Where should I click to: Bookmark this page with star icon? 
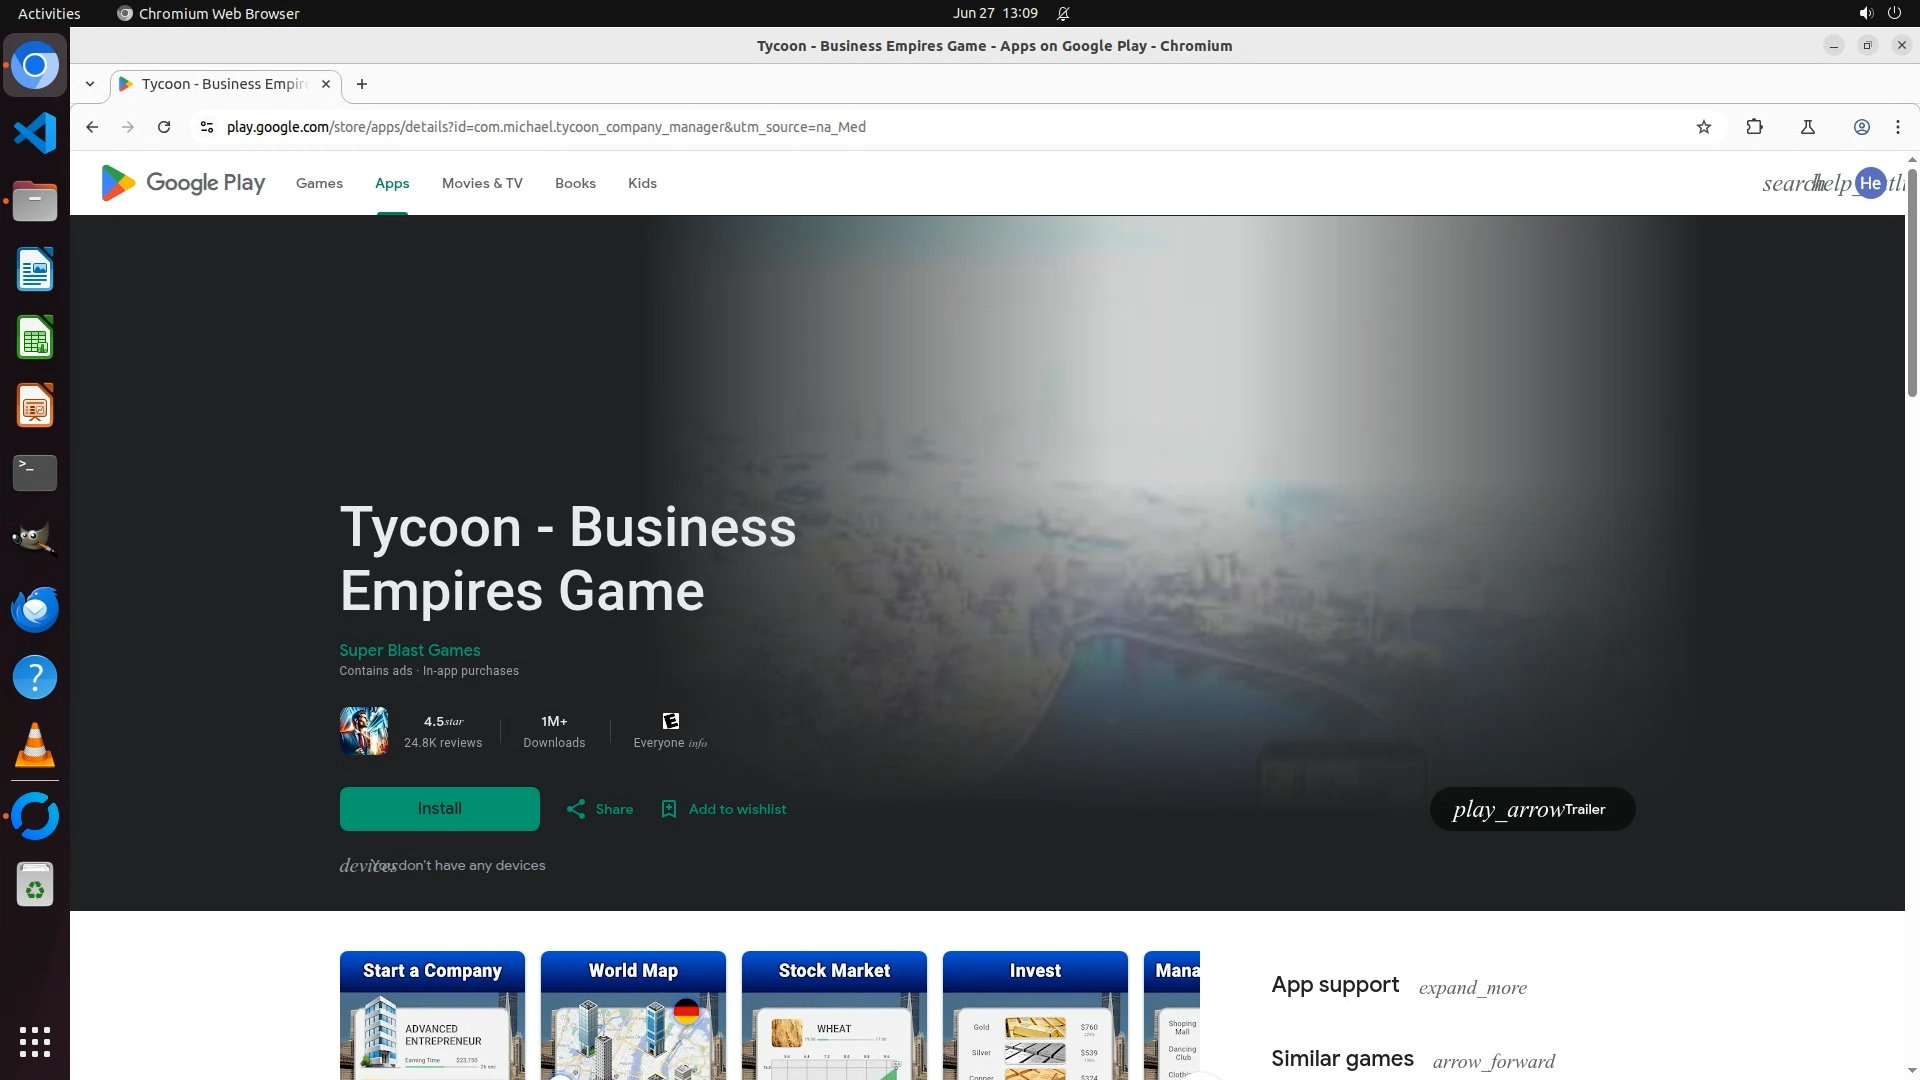pyautogui.click(x=1704, y=127)
